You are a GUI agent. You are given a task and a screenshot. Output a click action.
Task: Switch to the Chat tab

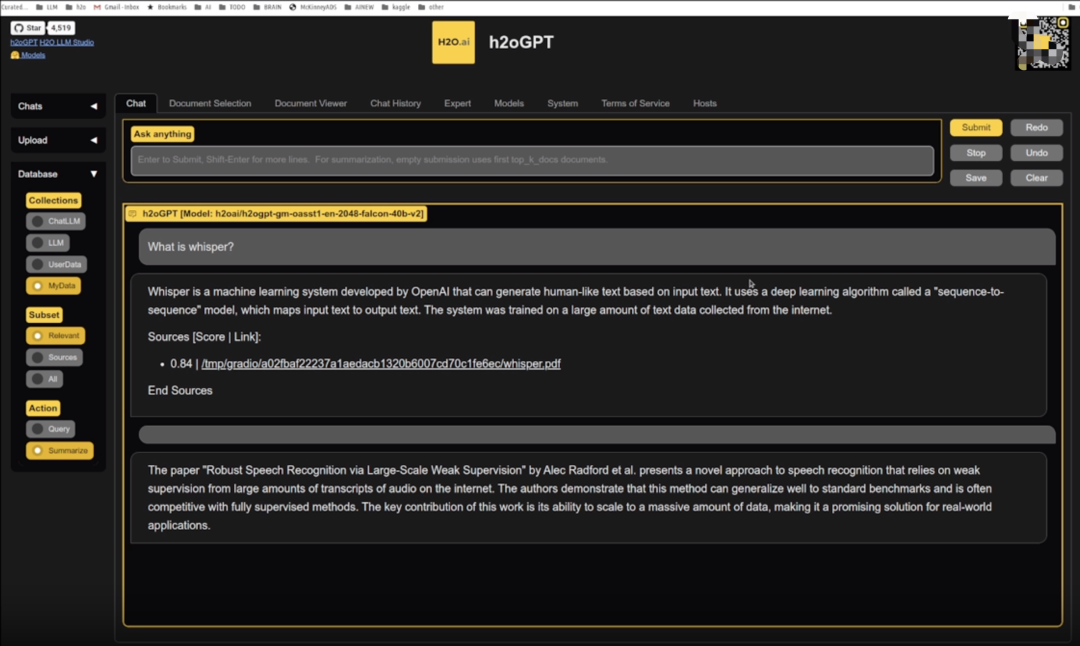[136, 103]
